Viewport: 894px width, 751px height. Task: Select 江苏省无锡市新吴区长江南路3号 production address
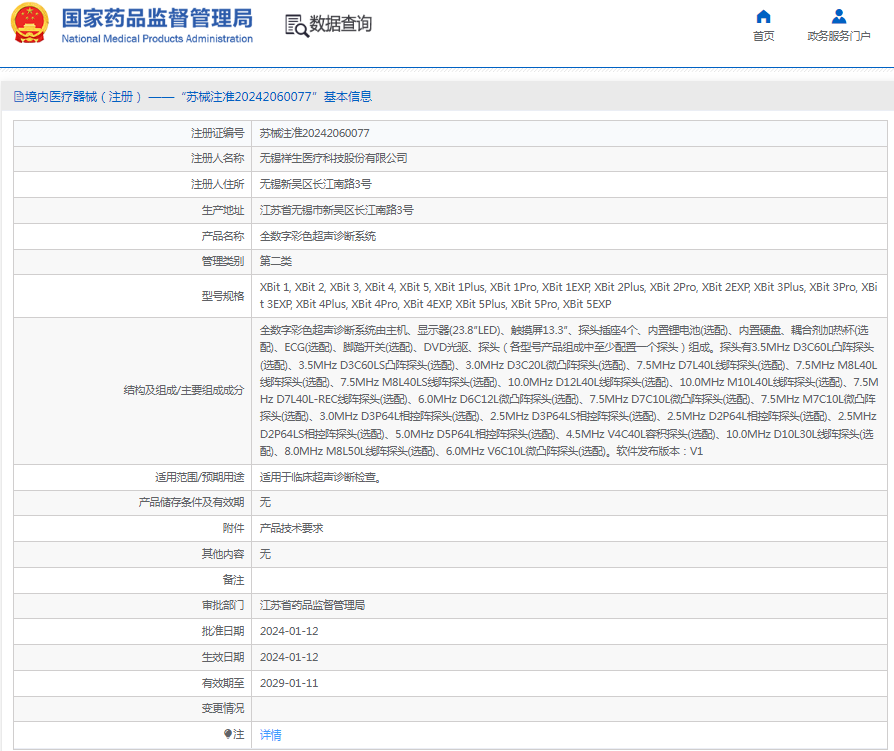coord(336,210)
